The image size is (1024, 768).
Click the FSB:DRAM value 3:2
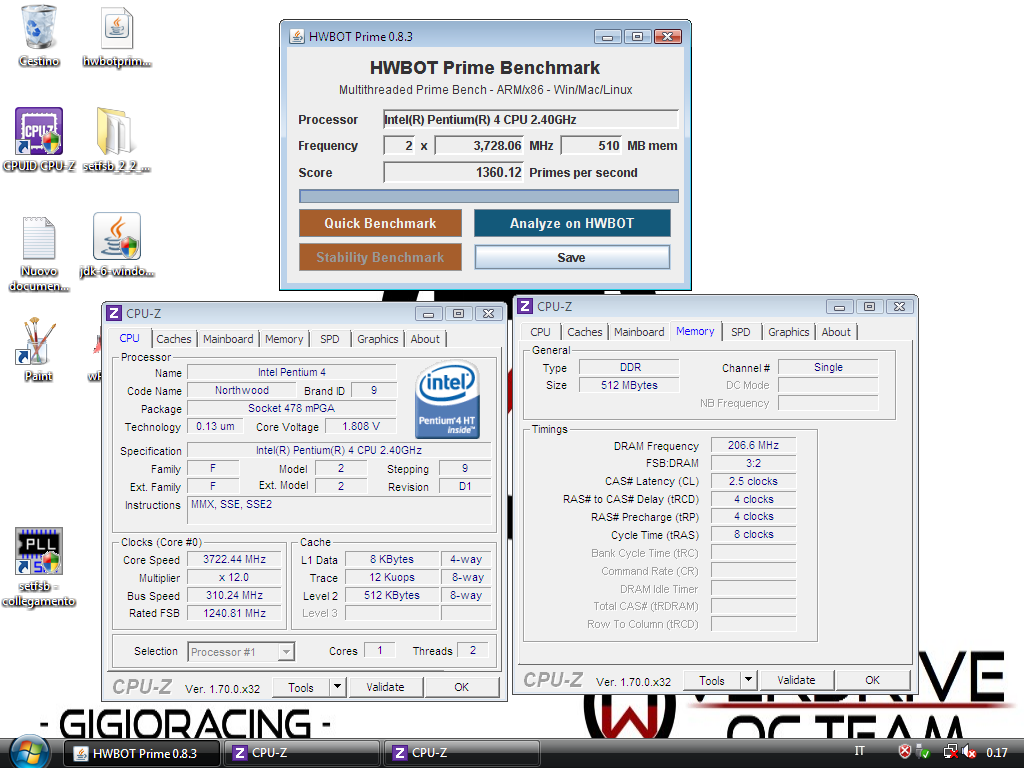click(753, 463)
